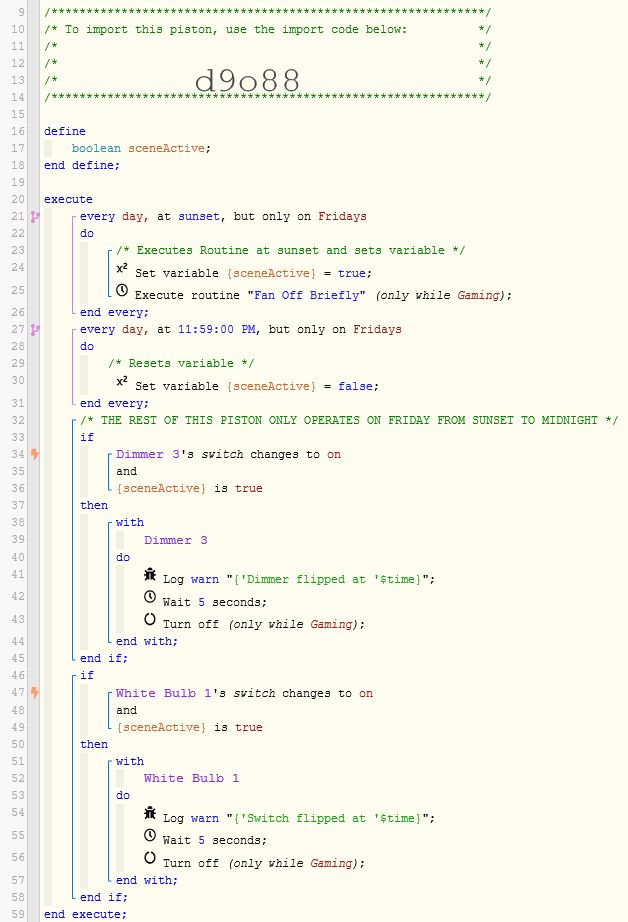The height and width of the screenshot is (922, 628).
Task: Click the clock icon on line 55 Wait
Action: (x=150, y=835)
